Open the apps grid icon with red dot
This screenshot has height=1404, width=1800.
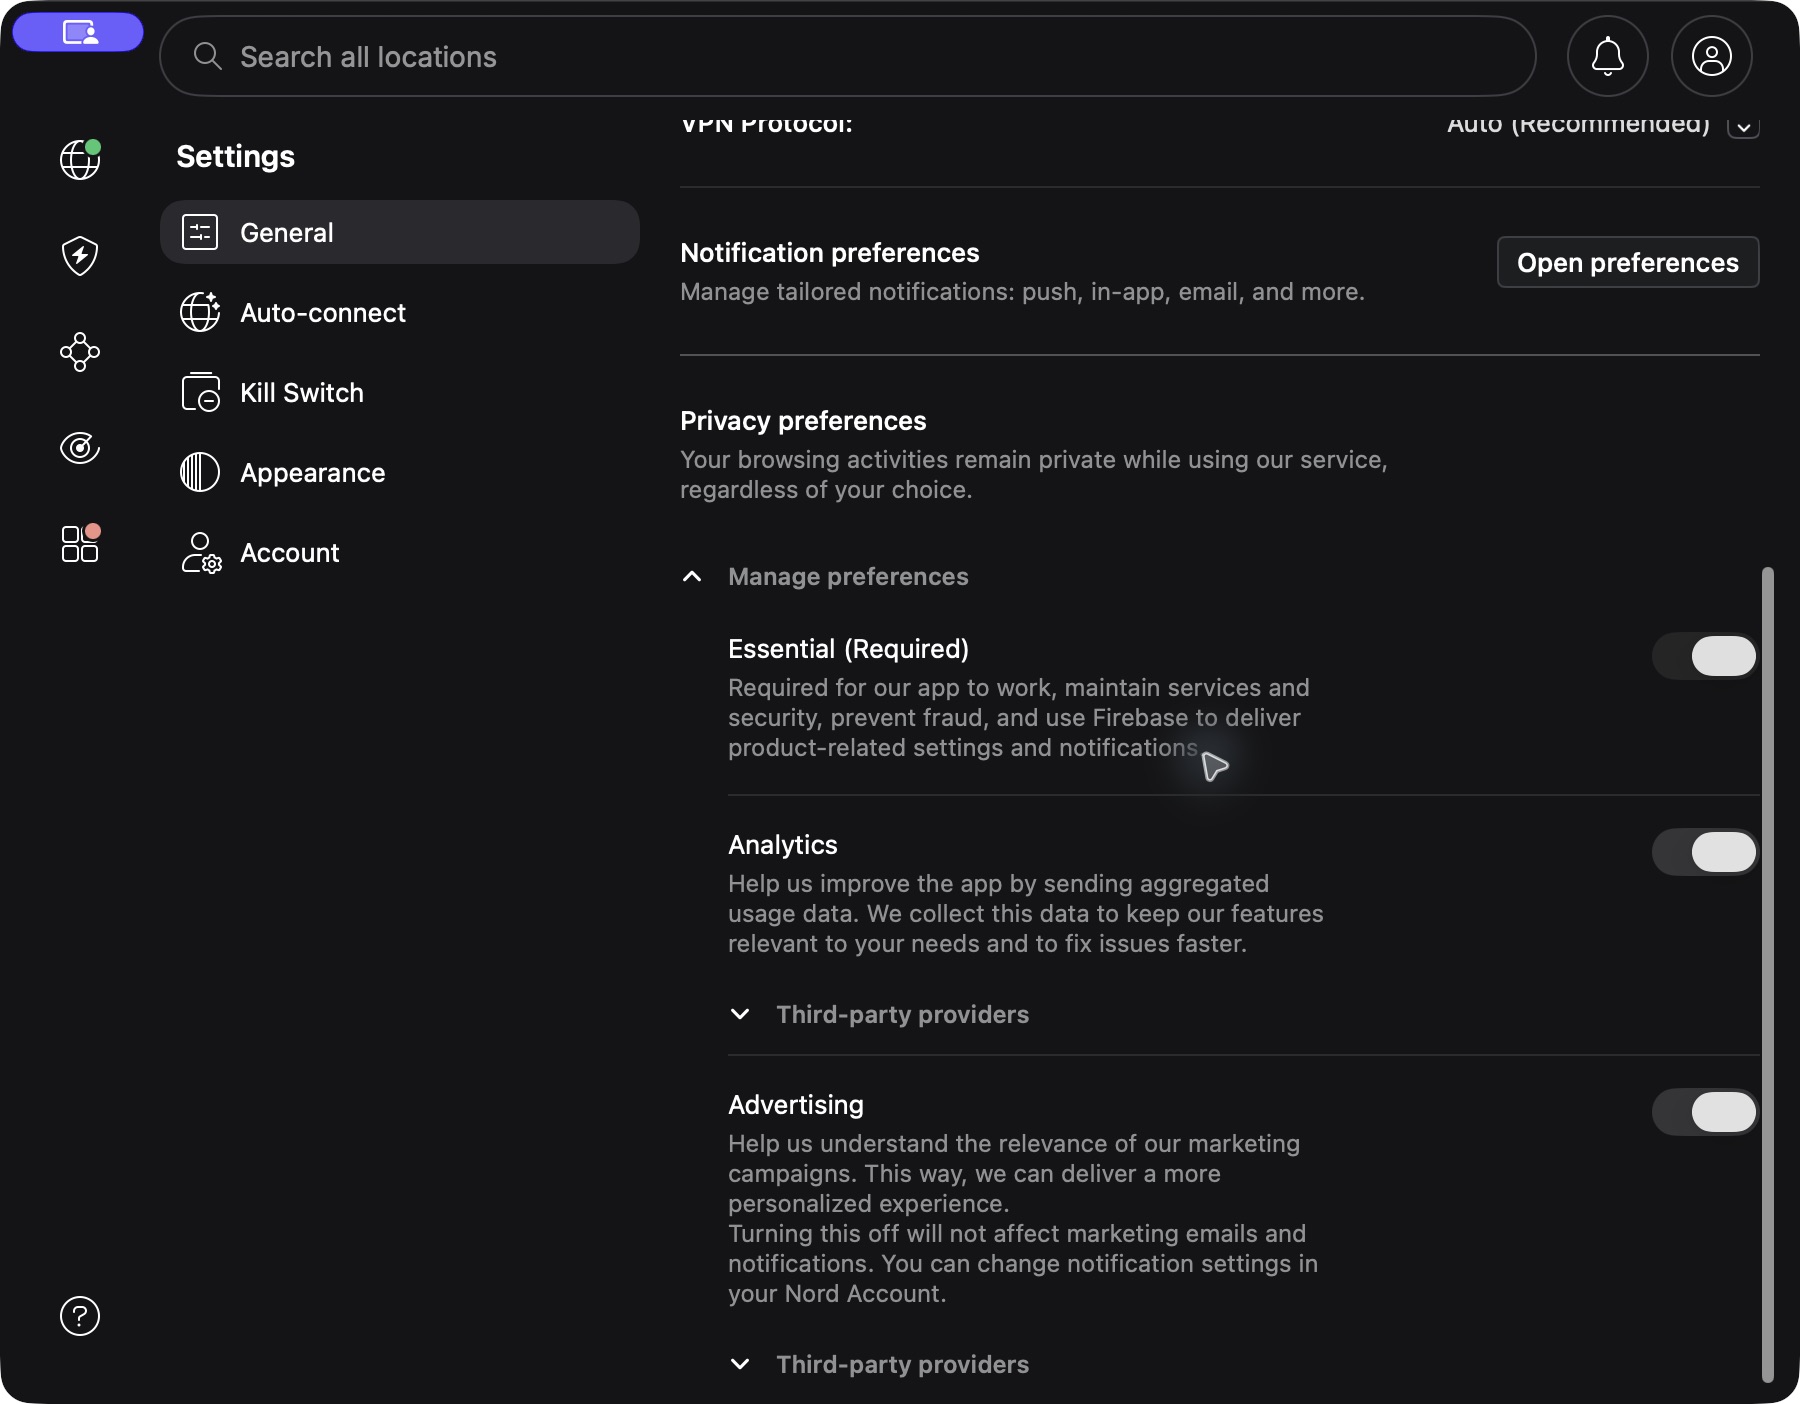tap(80, 543)
